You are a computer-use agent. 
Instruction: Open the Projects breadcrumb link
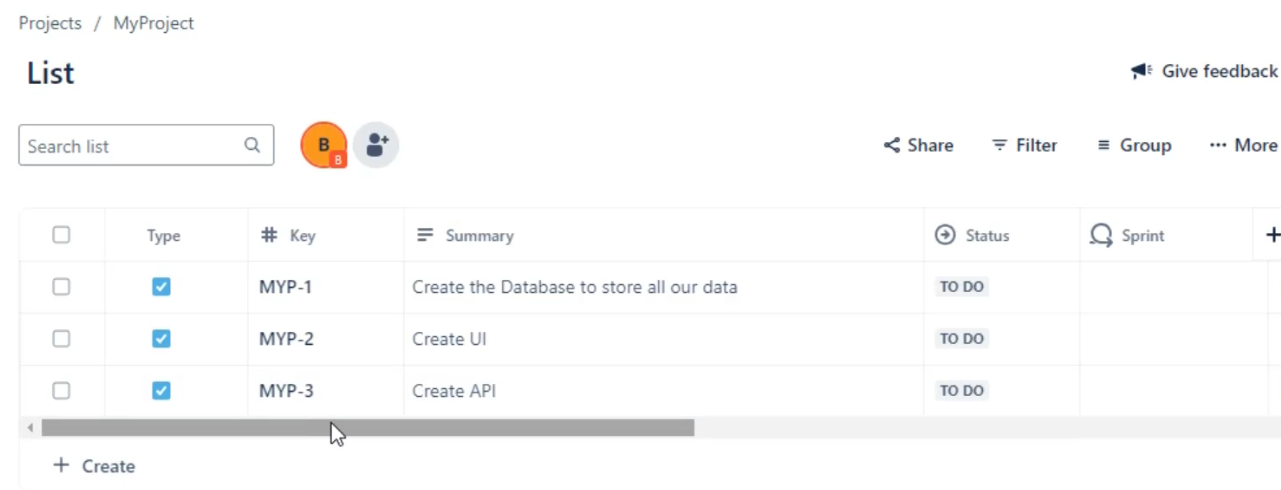pos(50,23)
